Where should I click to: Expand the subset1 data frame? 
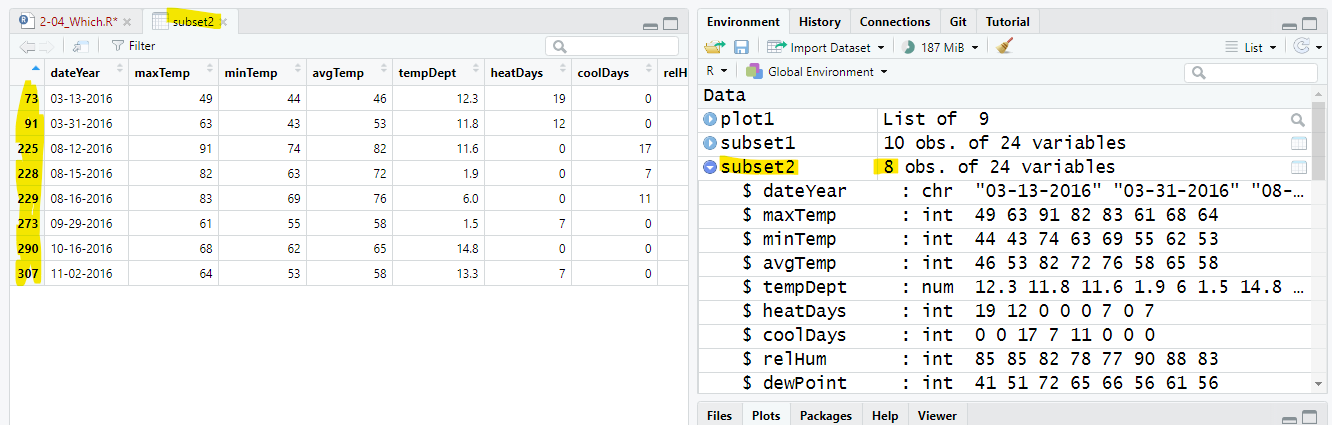(x=710, y=143)
